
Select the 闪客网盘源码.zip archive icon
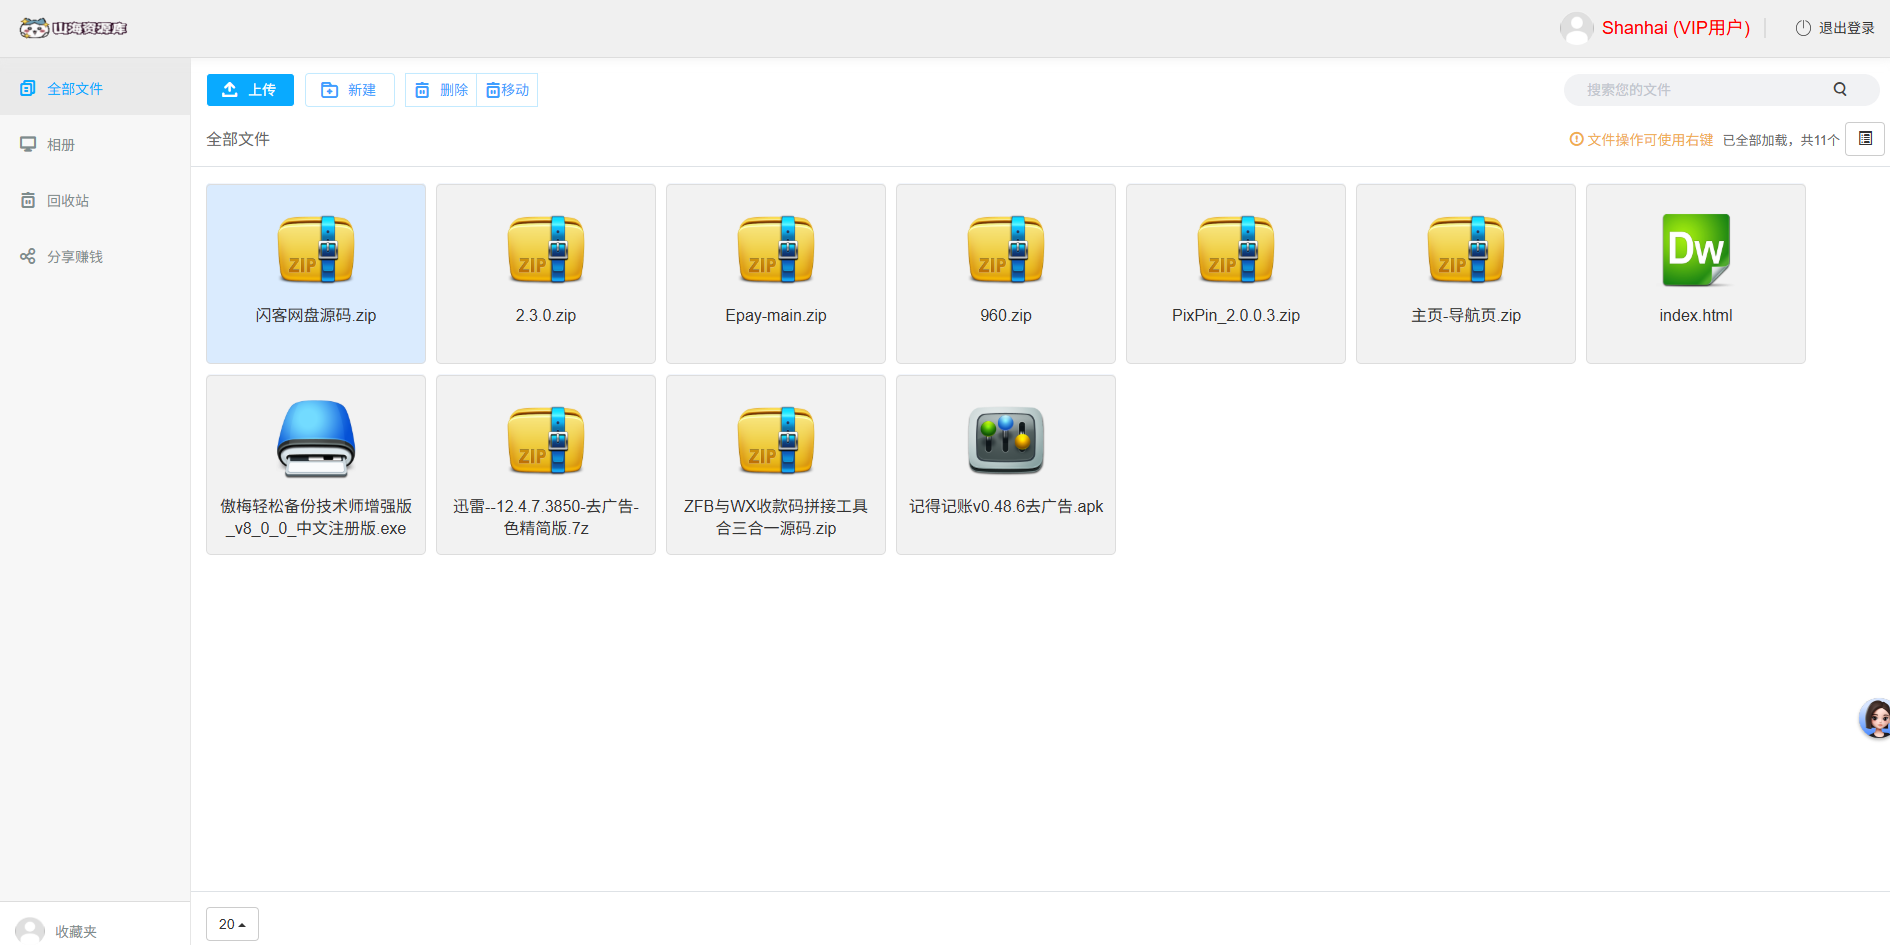click(315, 250)
